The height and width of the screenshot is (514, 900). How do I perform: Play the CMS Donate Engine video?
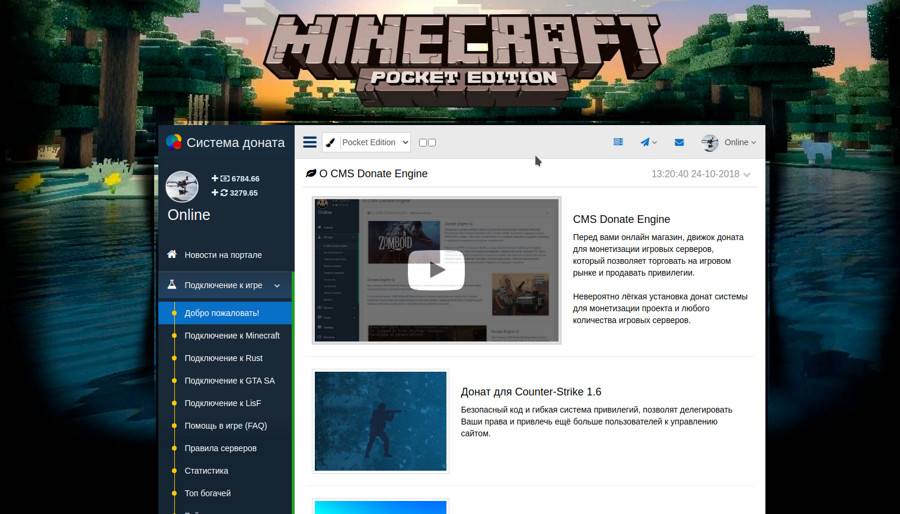click(x=436, y=270)
